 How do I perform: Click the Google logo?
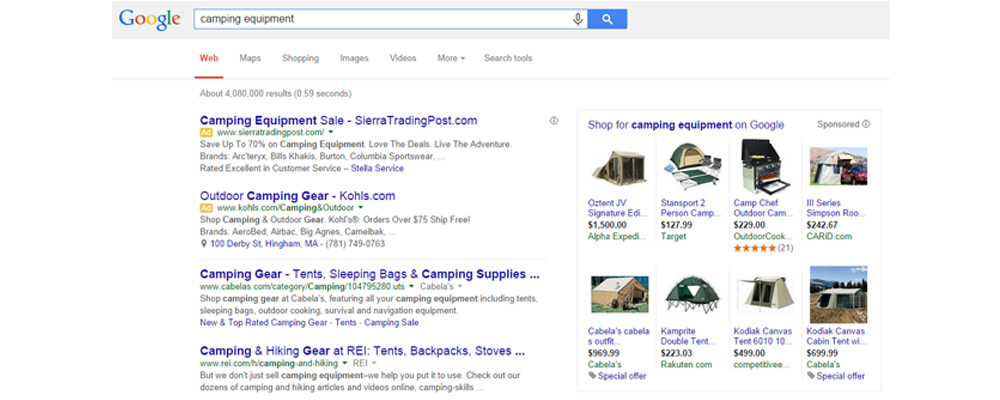pyautogui.click(x=149, y=19)
